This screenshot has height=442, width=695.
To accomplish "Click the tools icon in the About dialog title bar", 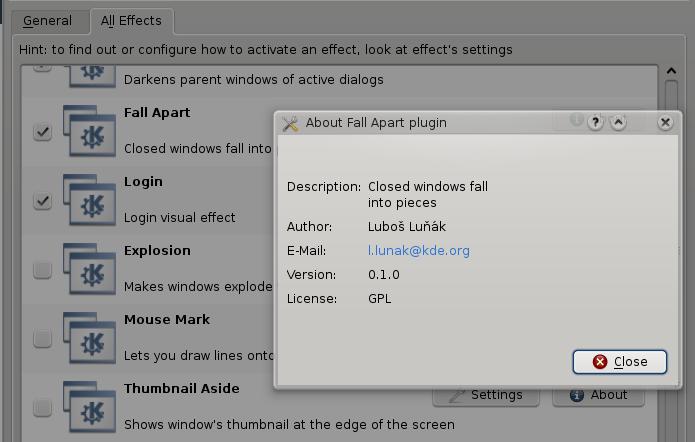I will click(291, 123).
